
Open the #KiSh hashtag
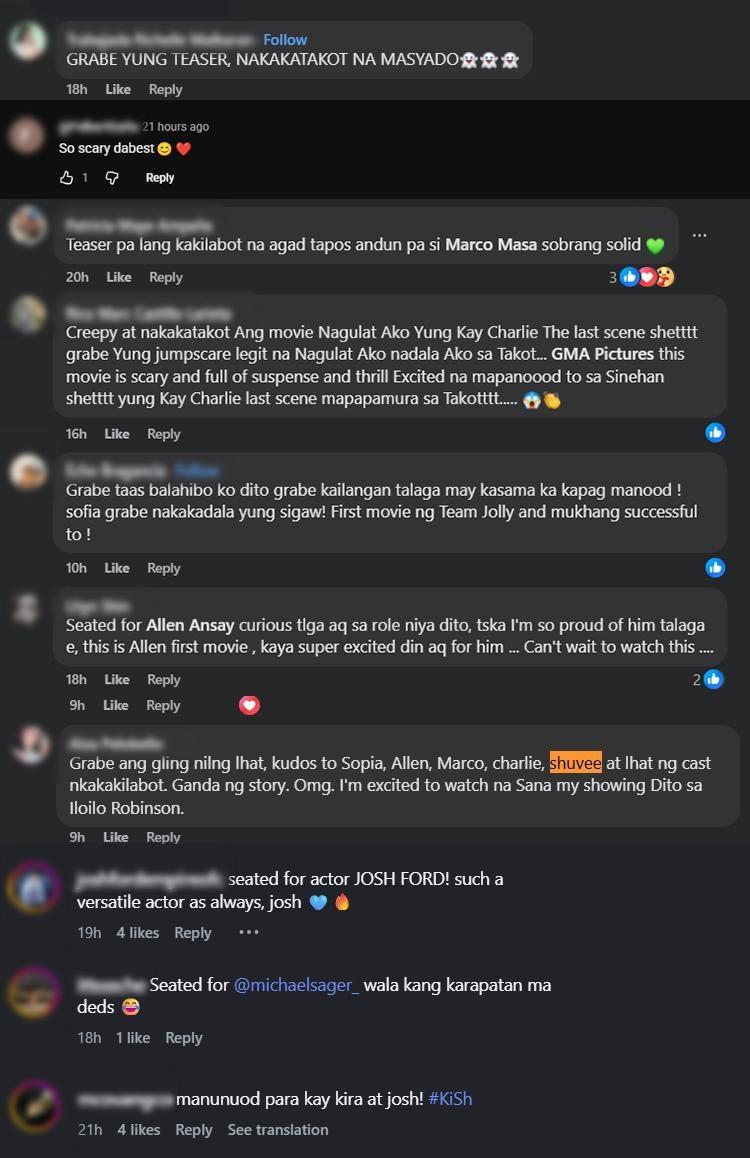click(x=450, y=1099)
